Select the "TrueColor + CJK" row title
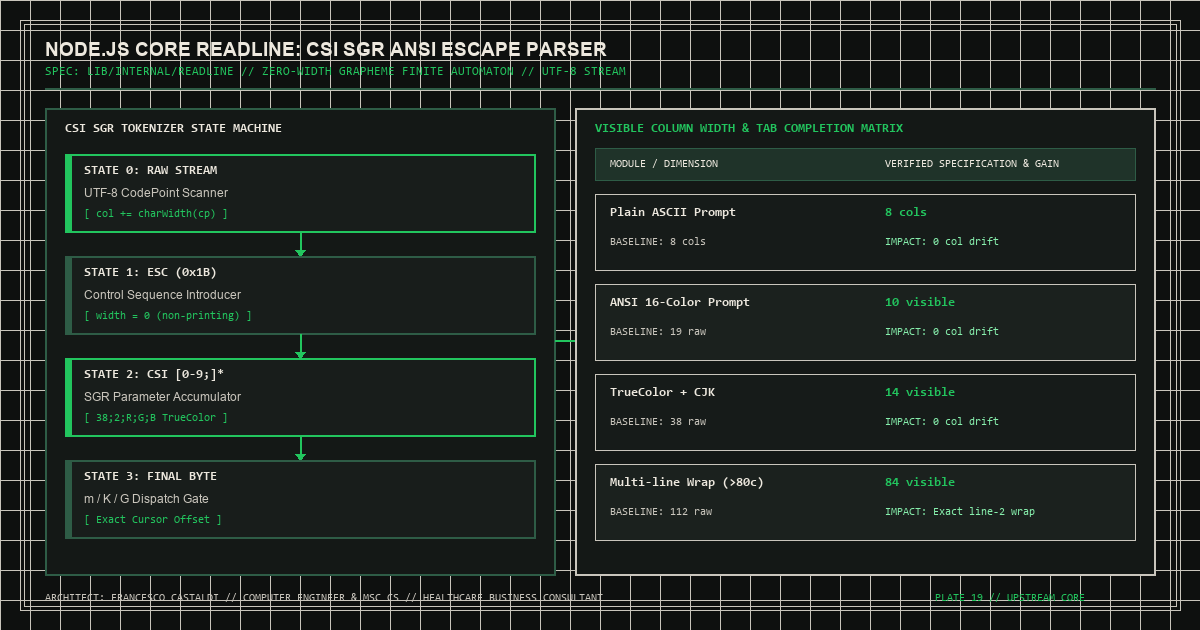Viewport: 1200px width, 630px height. 662,393
